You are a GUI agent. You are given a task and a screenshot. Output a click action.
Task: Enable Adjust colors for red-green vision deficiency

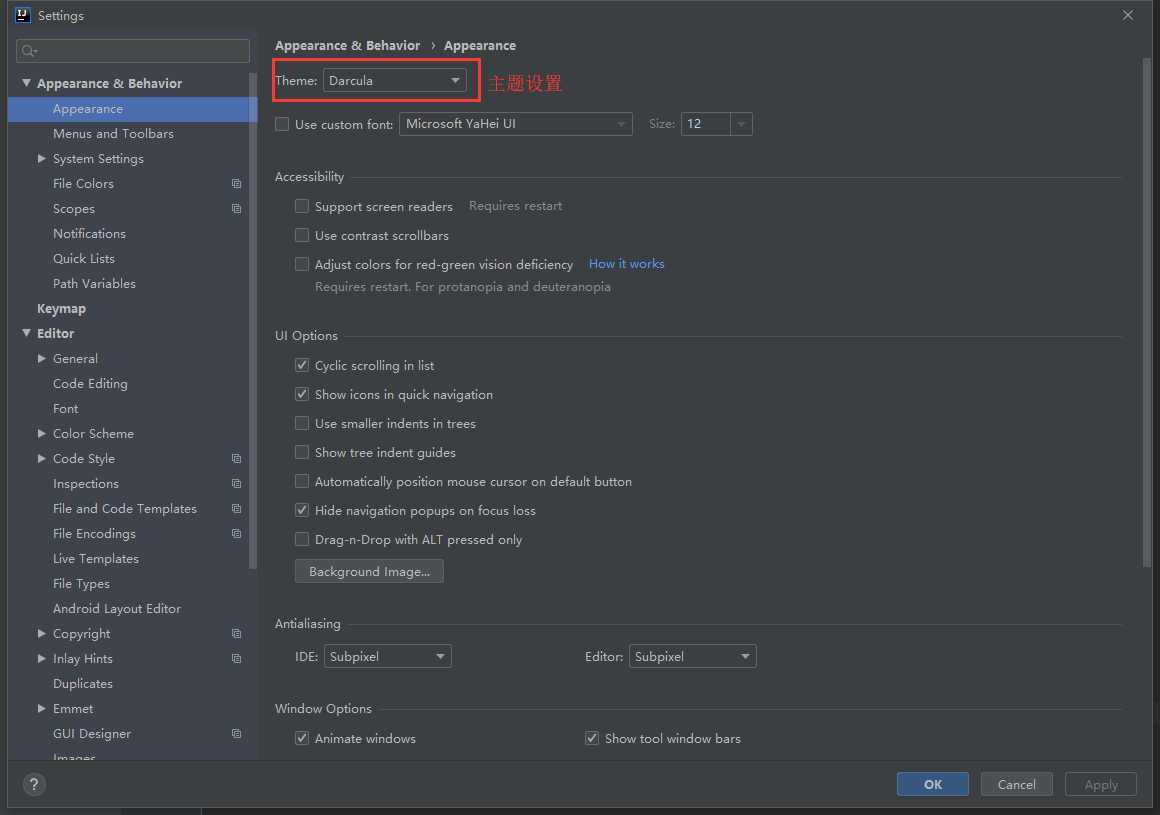[x=302, y=264]
